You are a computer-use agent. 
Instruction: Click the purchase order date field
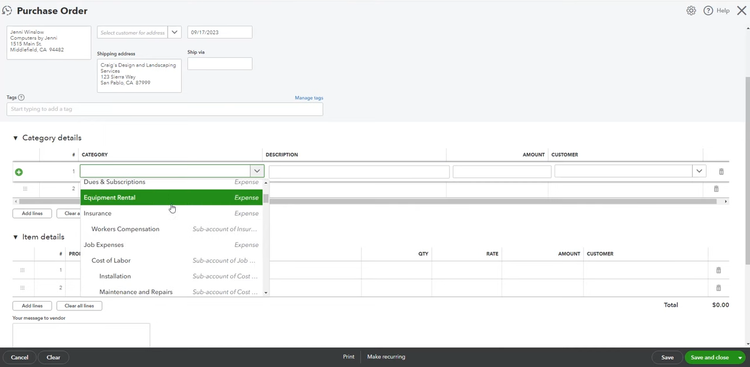pyautogui.click(x=220, y=33)
